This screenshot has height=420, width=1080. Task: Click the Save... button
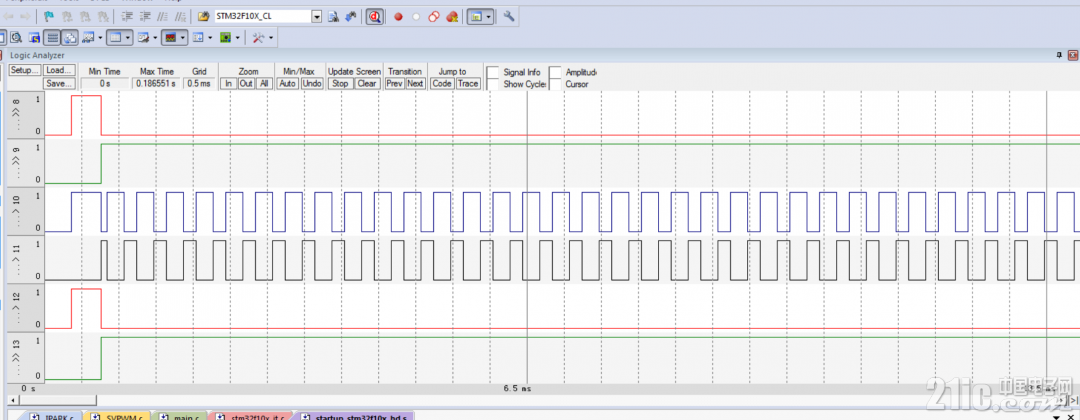click(x=59, y=83)
